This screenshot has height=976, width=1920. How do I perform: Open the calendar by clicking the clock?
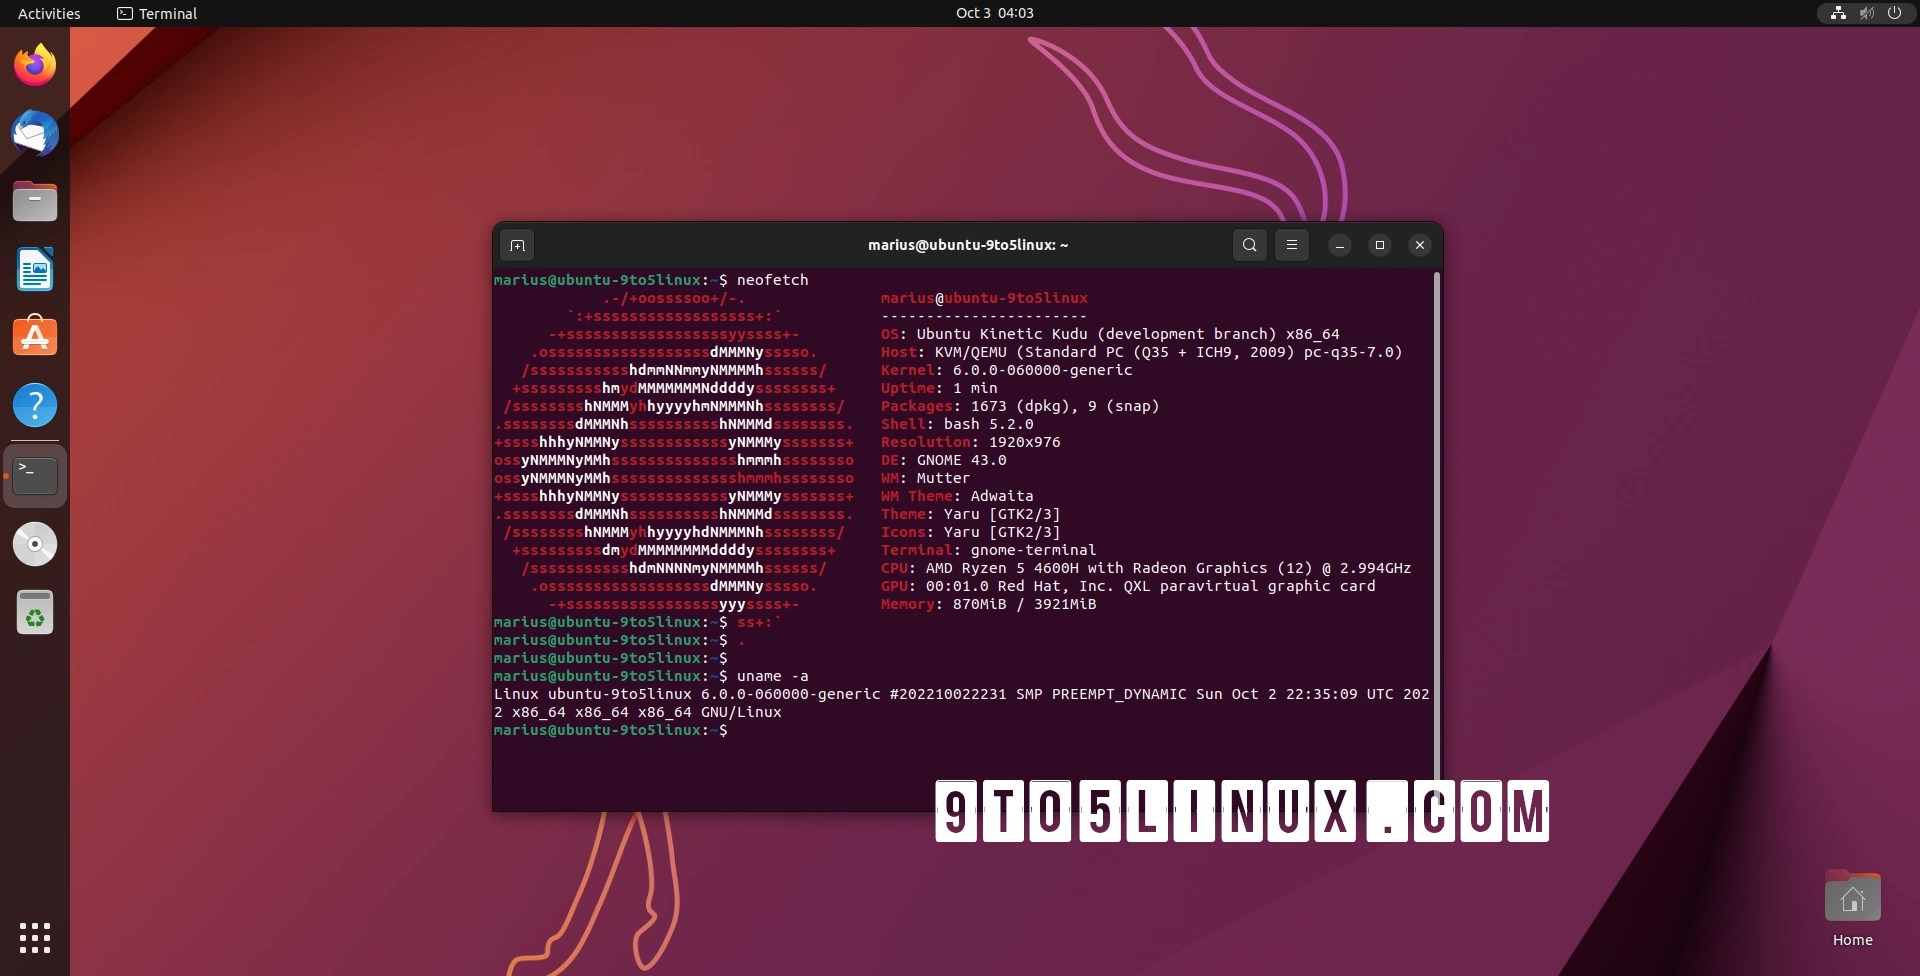coord(994,13)
